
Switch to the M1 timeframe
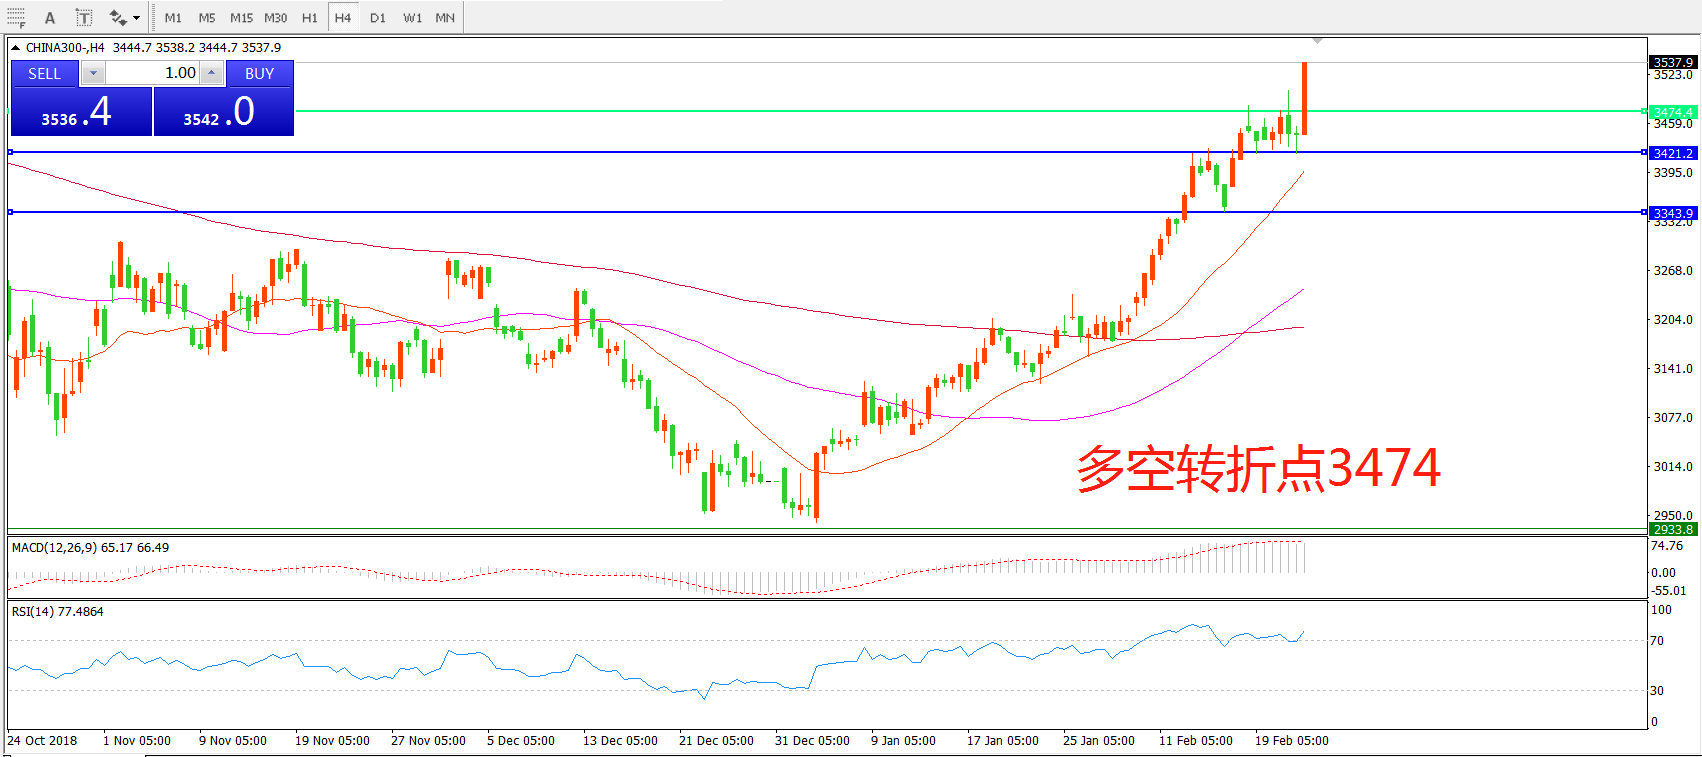(173, 18)
